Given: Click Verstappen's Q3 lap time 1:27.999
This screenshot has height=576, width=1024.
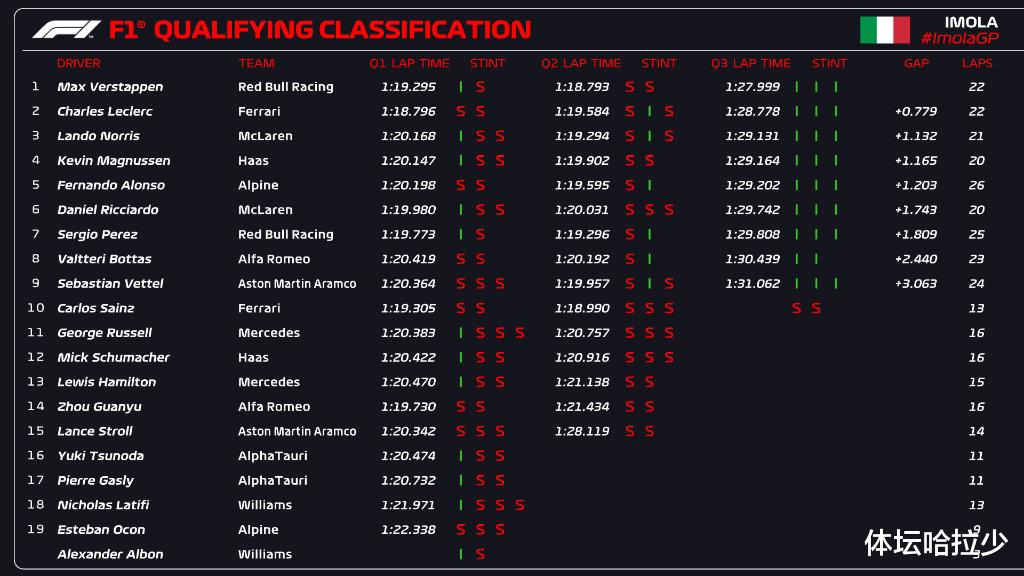Looking at the screenshot, I should (x=752, y=87).
